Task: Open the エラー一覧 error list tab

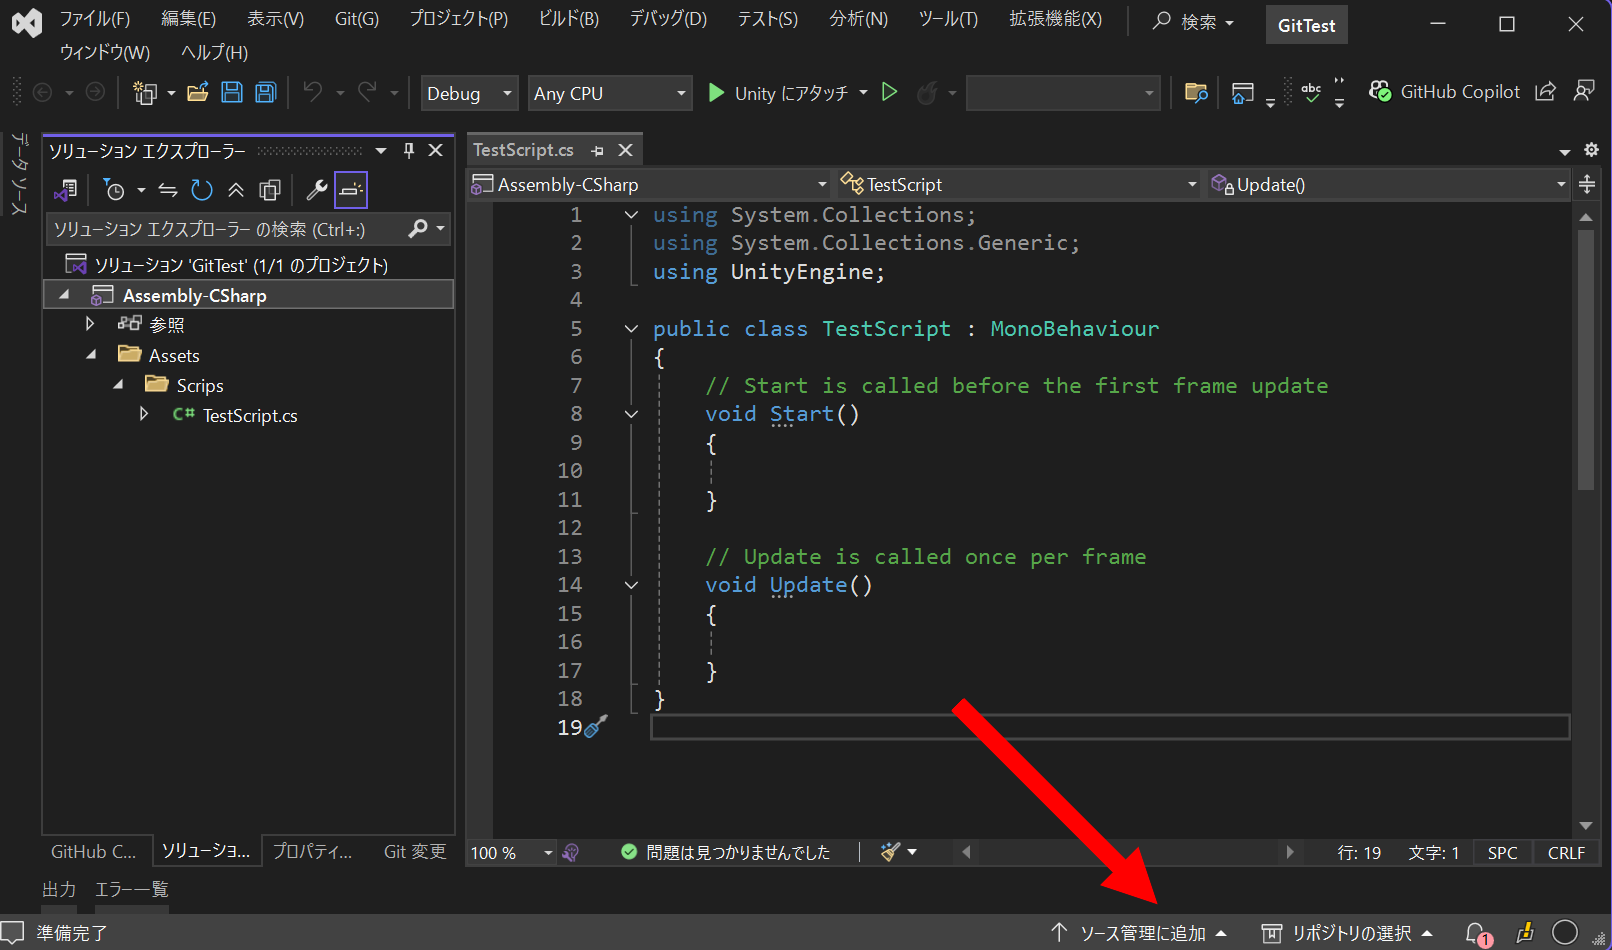Action: point(131,889)
